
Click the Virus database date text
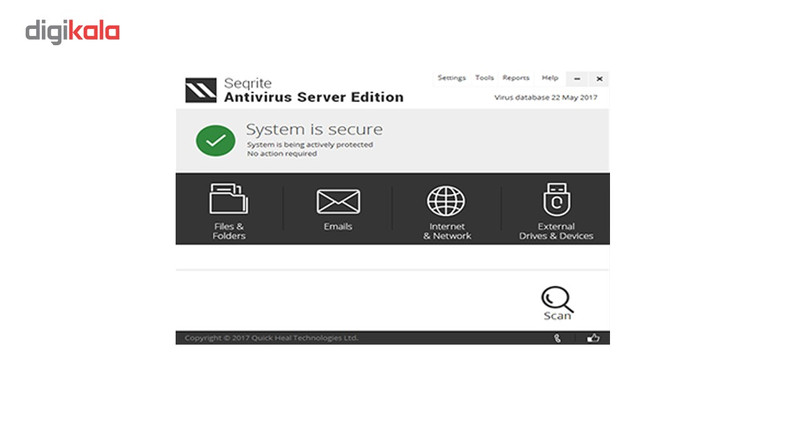[545, 98]
